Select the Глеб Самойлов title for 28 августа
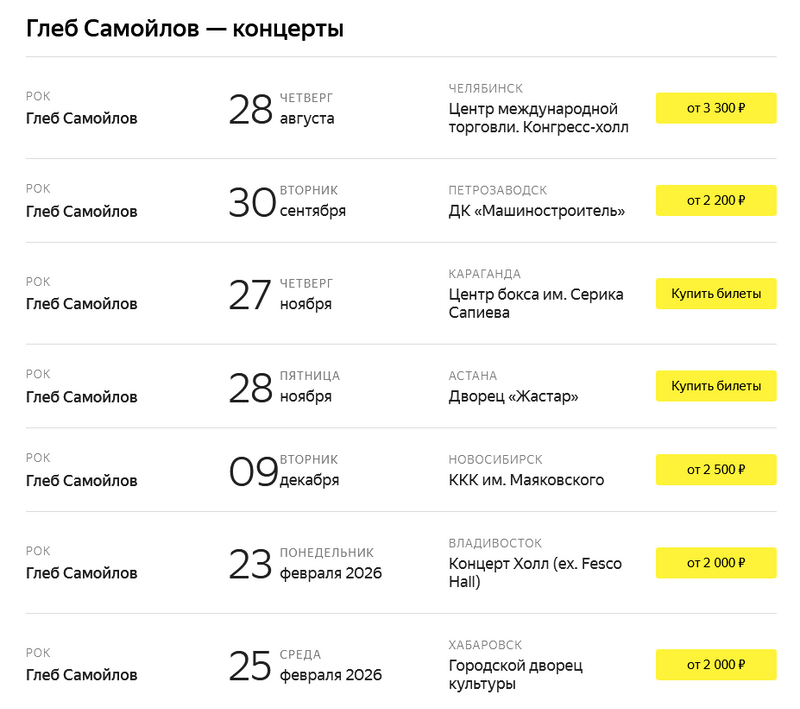 pyautogui.click(x=82, y=119)
